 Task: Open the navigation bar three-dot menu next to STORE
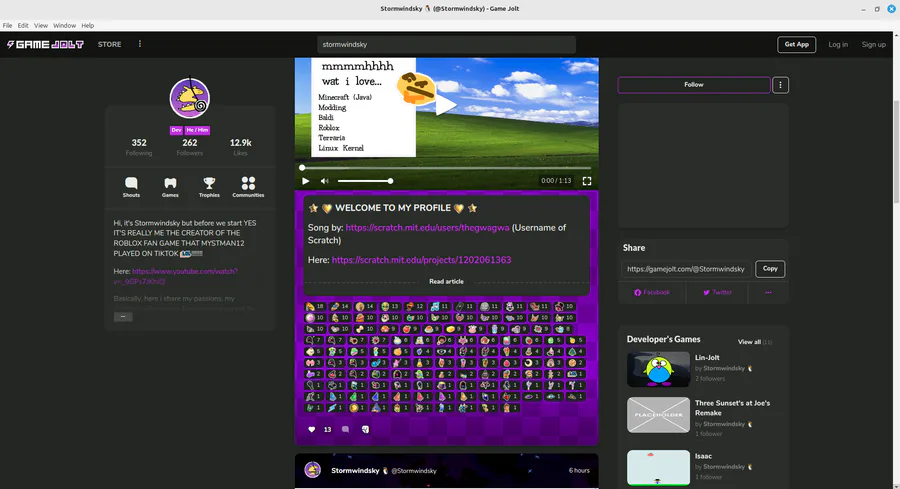click(x=139, y=44)
